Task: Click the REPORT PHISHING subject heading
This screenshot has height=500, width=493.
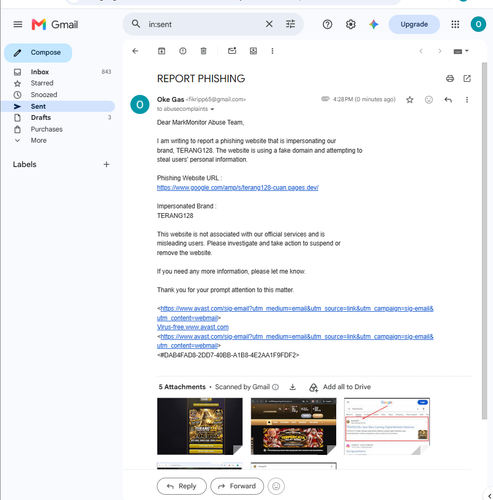Action: 201,79
